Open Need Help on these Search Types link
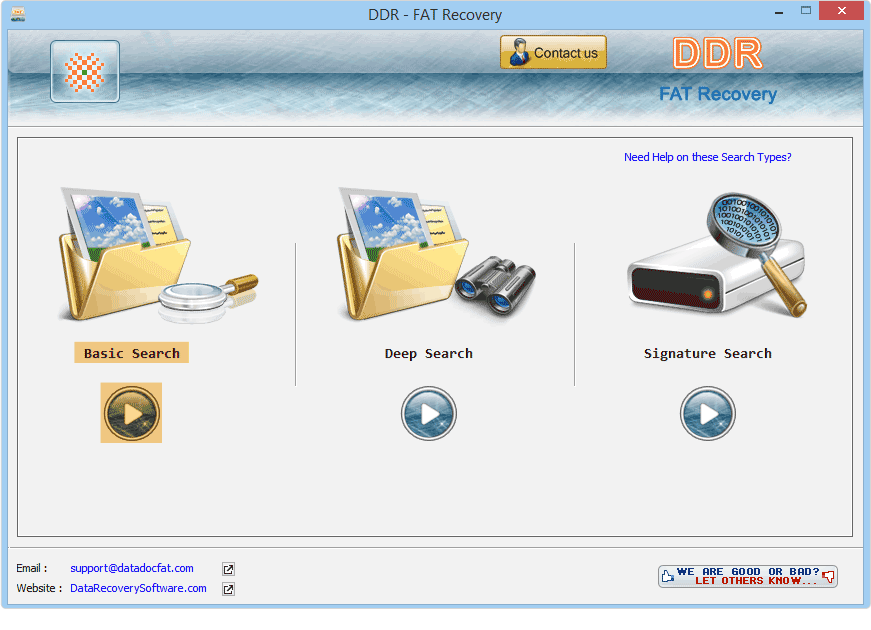This screenshot has width=871, height=630. pyautogui.click(x=707, y=157)
